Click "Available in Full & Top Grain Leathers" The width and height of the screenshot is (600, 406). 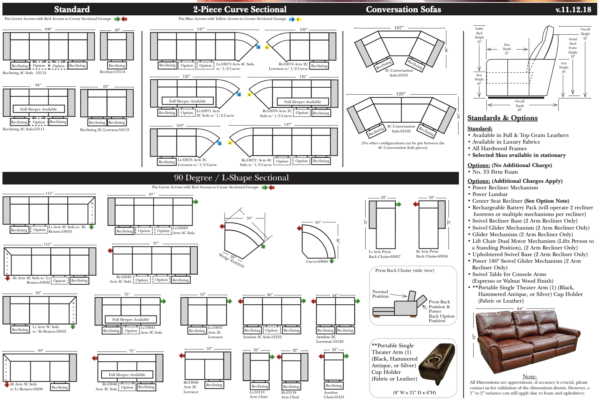point(520,135)
